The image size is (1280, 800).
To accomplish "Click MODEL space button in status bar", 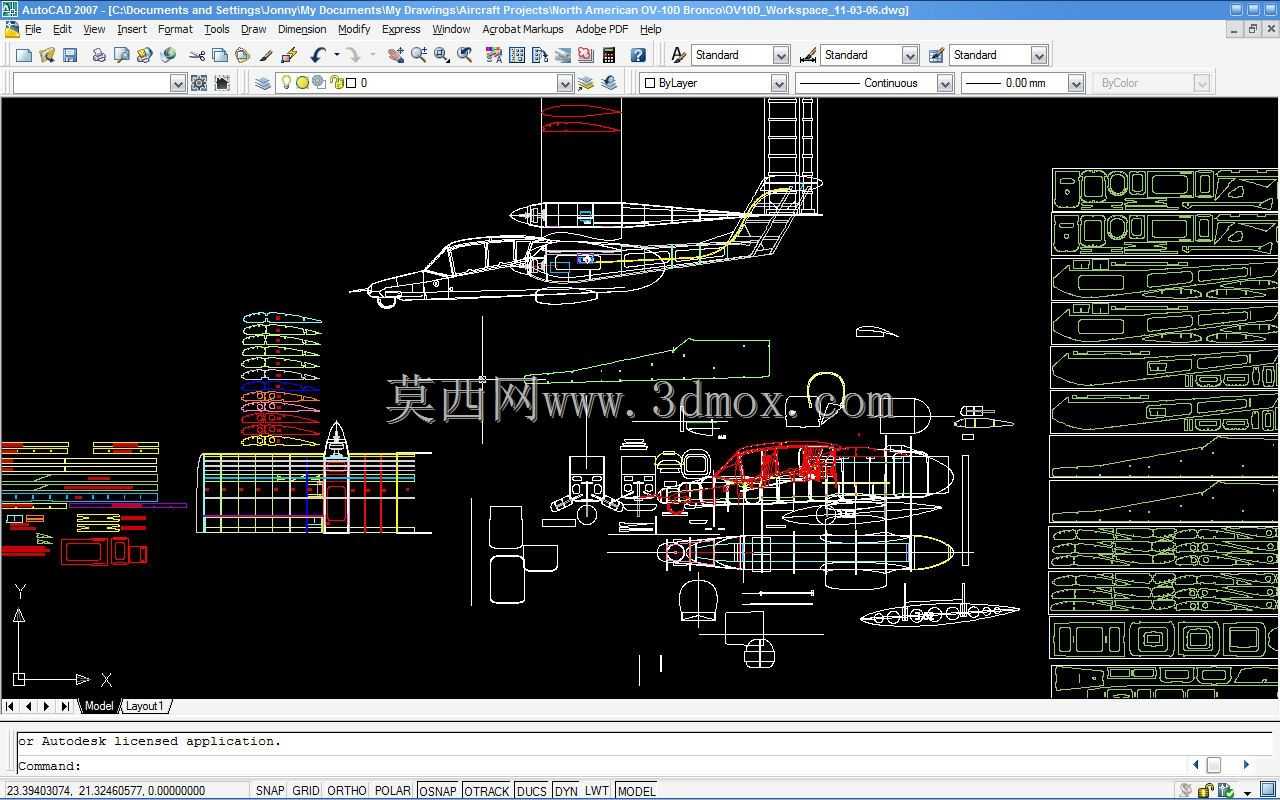I will (636, 790).
